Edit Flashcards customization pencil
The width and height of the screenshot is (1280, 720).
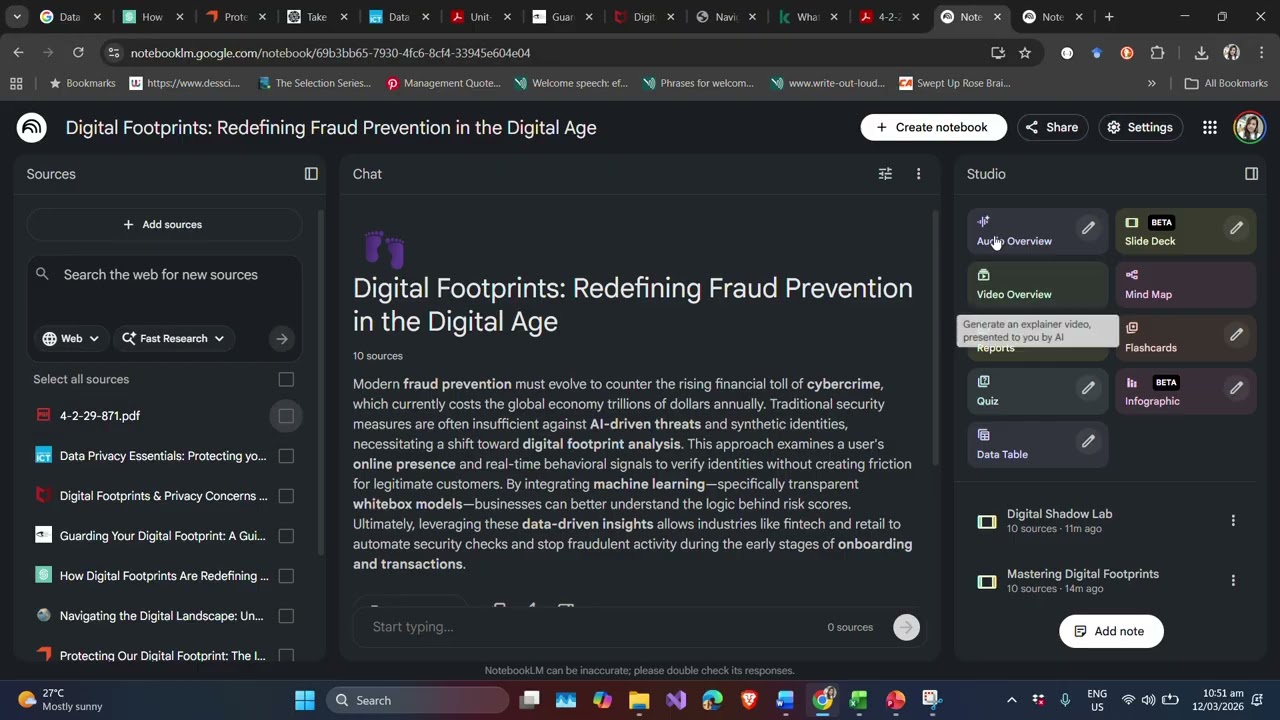(x=1236, y=335)
